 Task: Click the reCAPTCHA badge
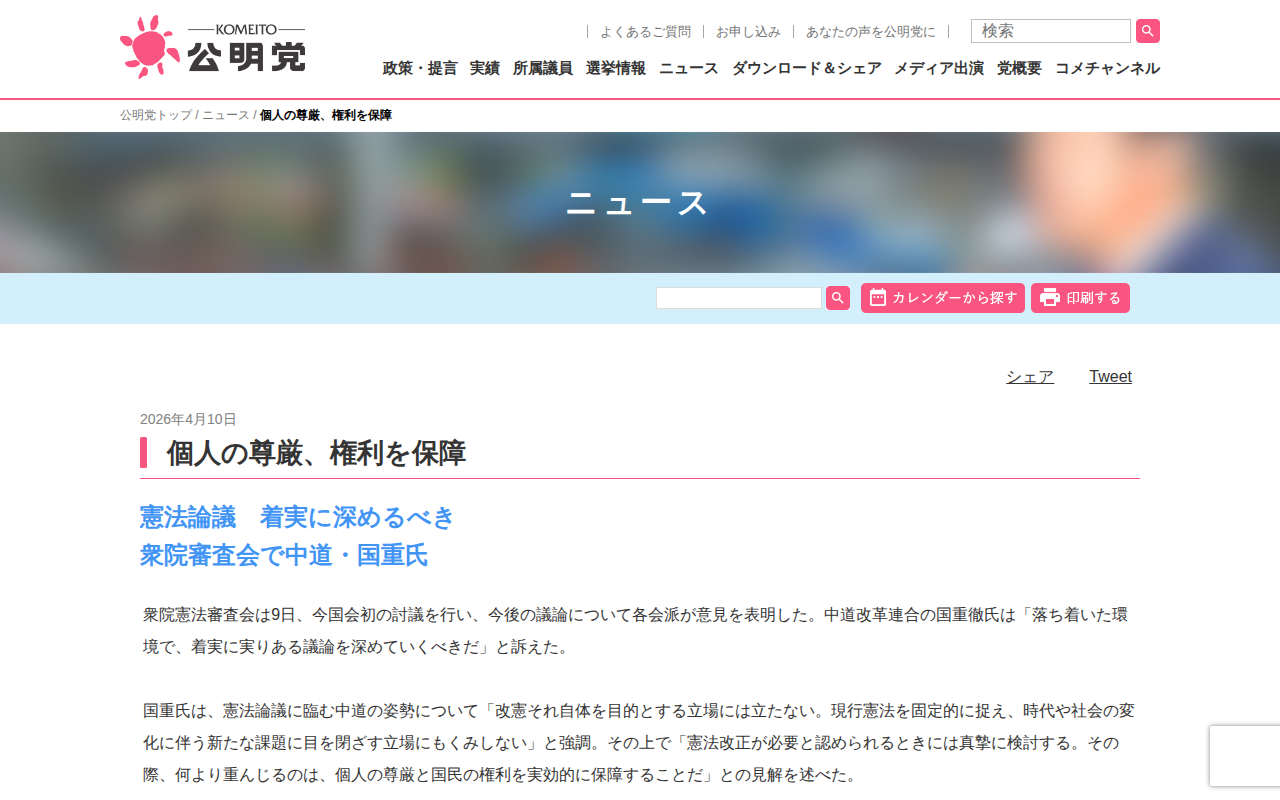[1245, 756]
